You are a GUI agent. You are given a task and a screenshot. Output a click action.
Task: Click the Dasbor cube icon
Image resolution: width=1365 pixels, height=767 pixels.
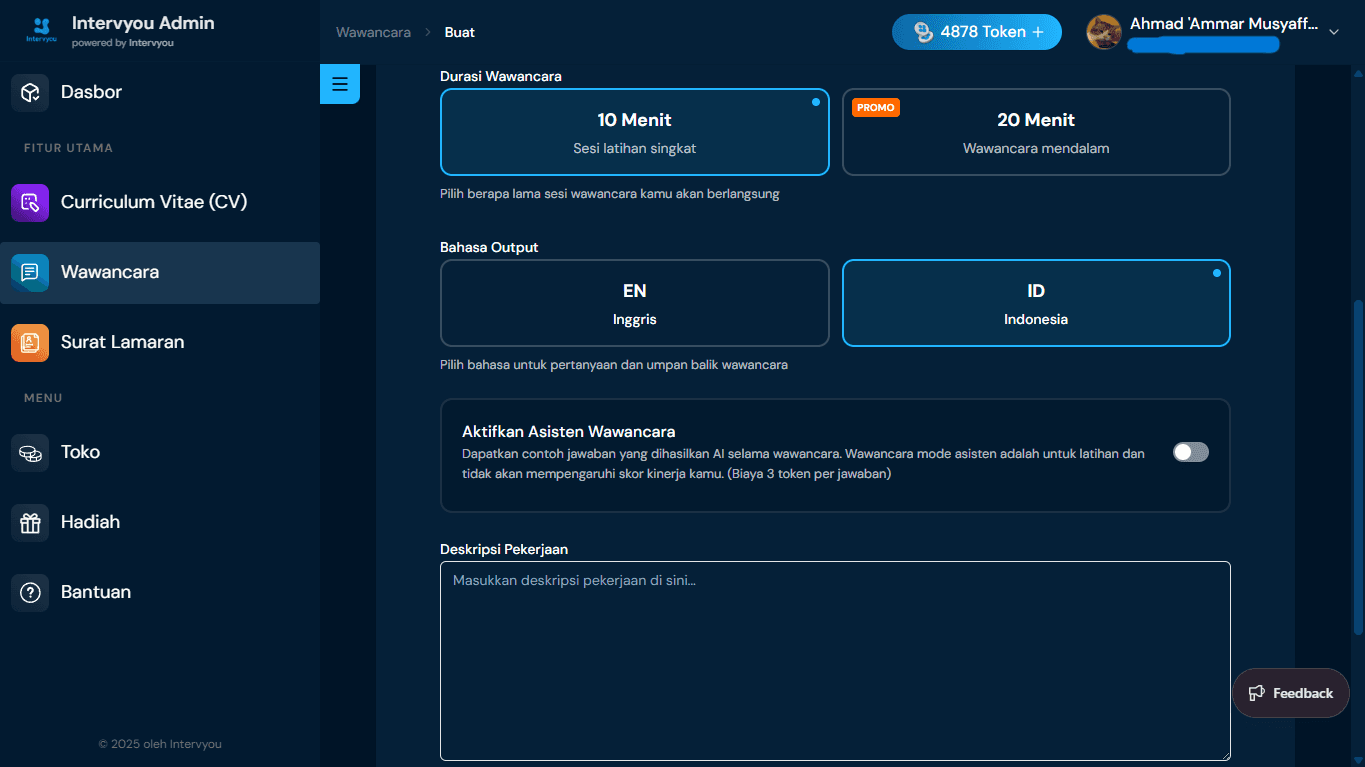click(x=30, y=92)
